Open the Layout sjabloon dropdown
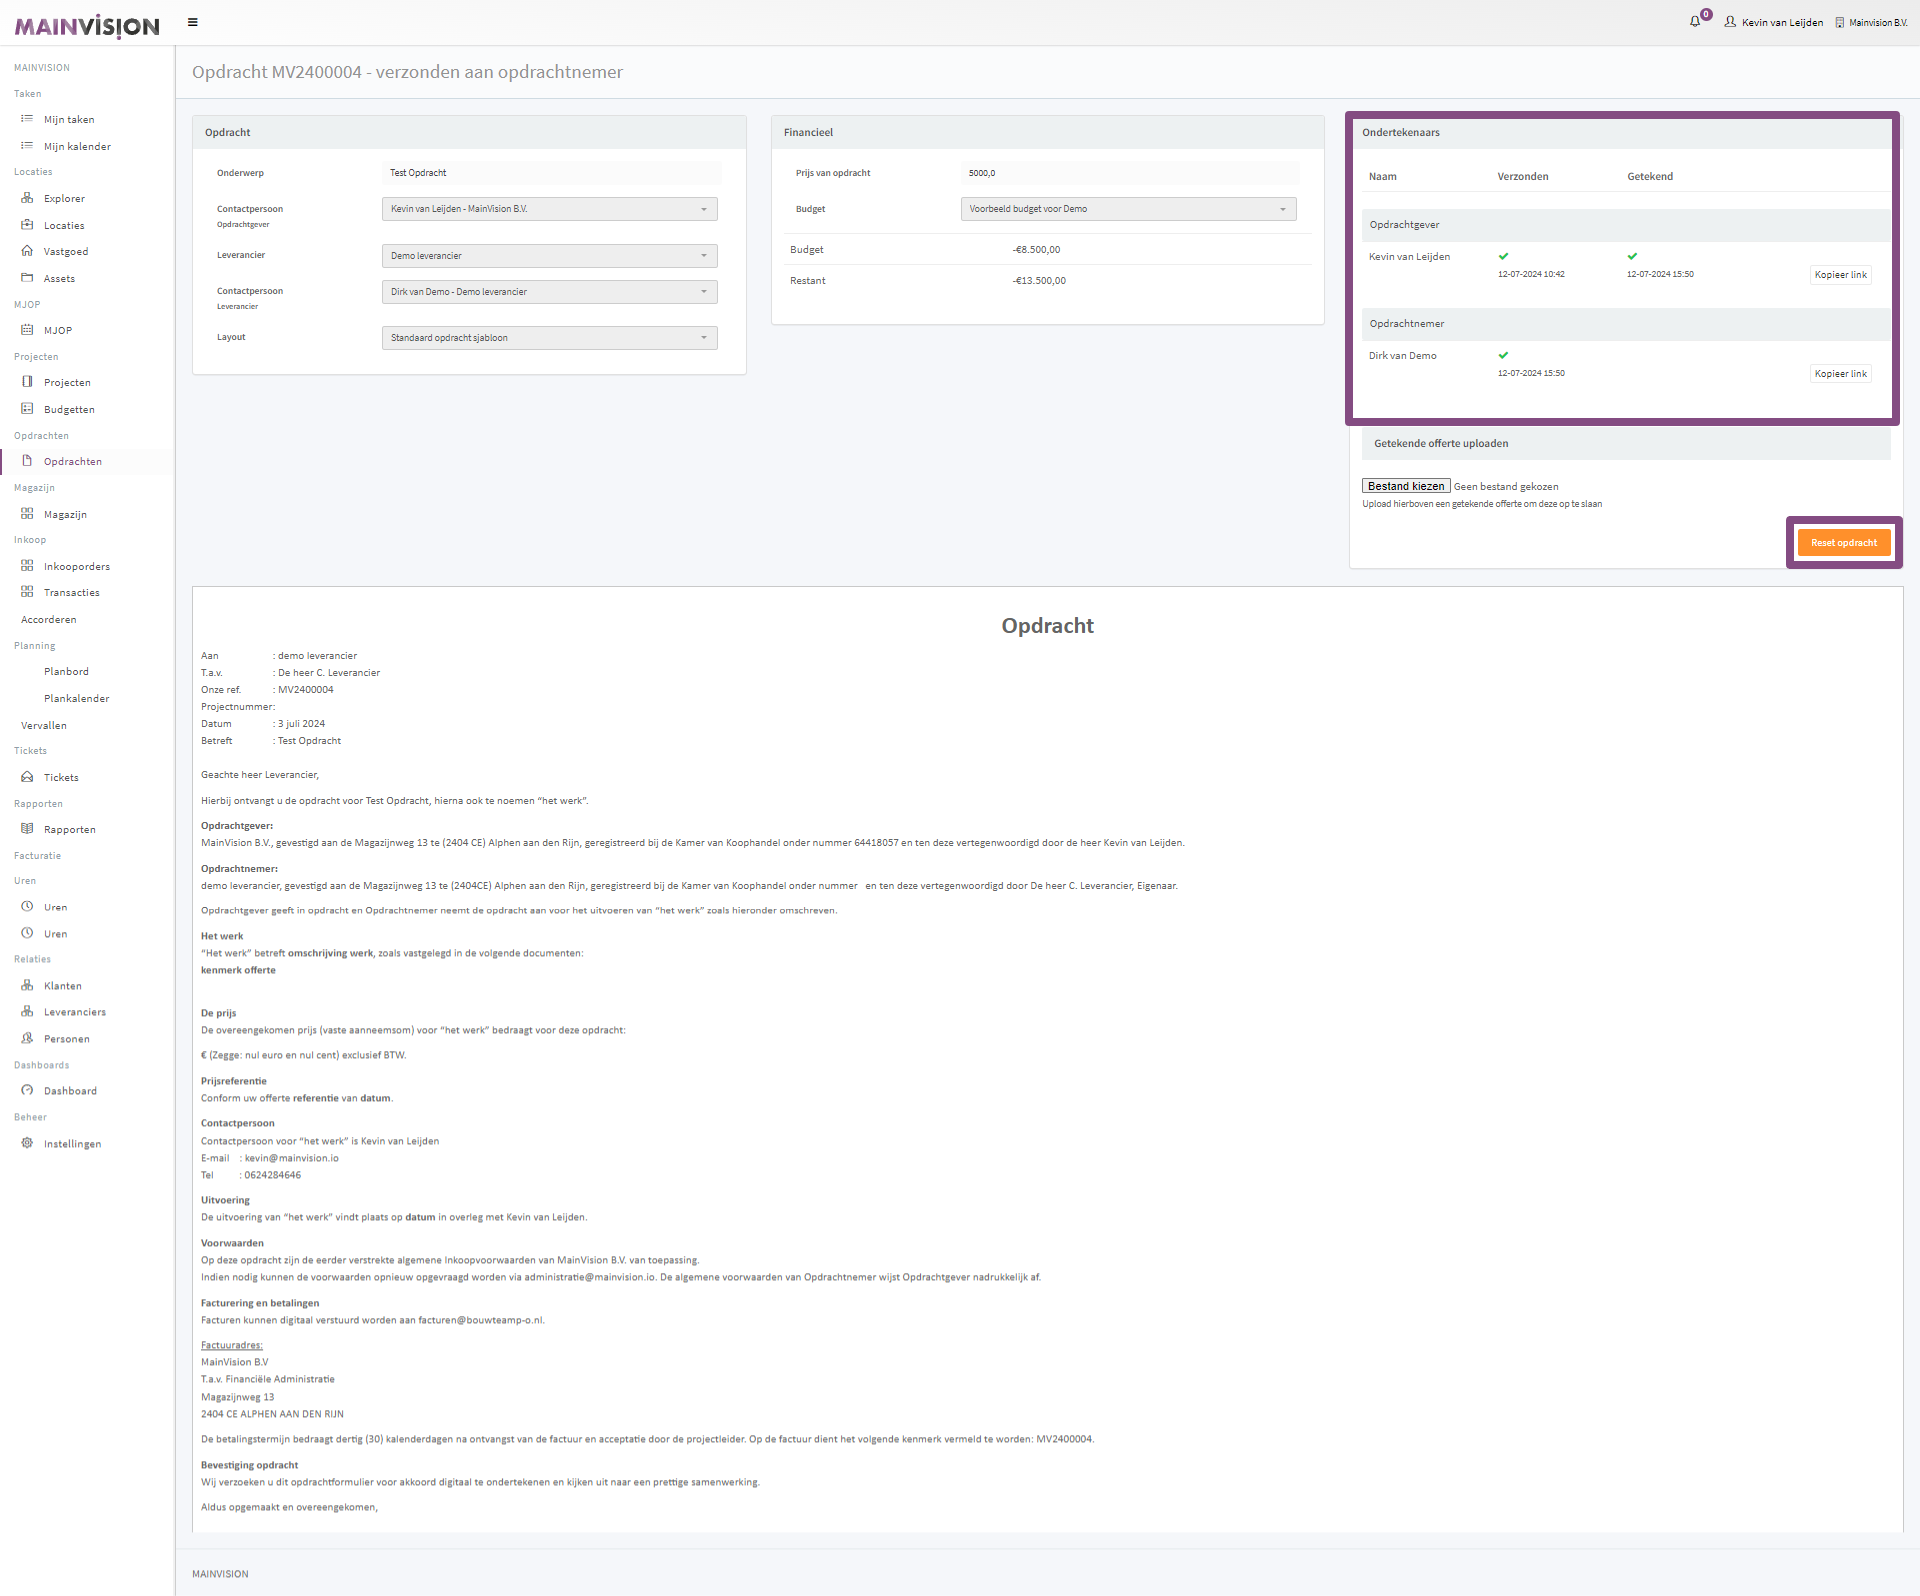This screenshot has height=1596, width=1920. pos(549,338)
